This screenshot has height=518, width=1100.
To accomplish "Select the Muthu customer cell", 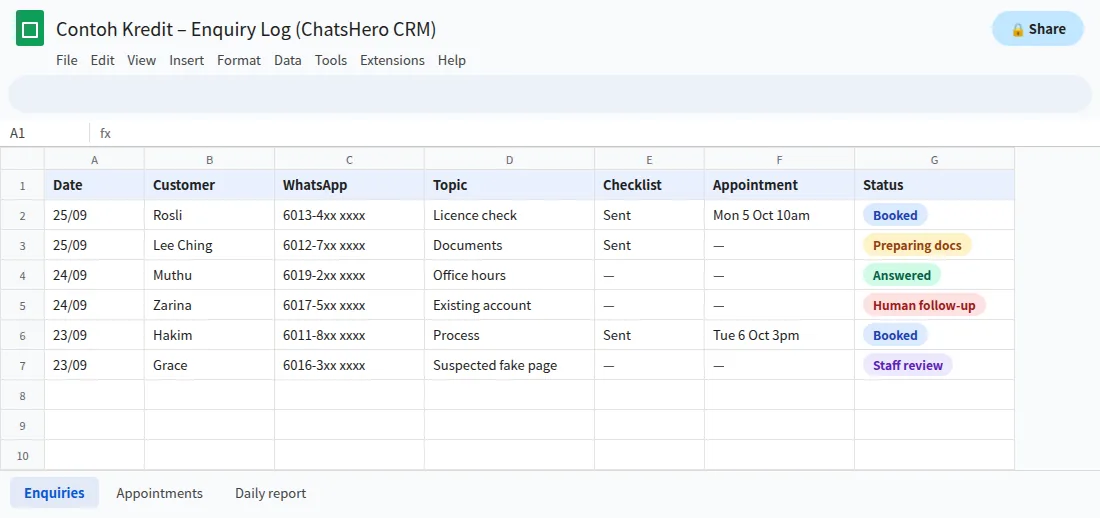I will click(210, 275).
